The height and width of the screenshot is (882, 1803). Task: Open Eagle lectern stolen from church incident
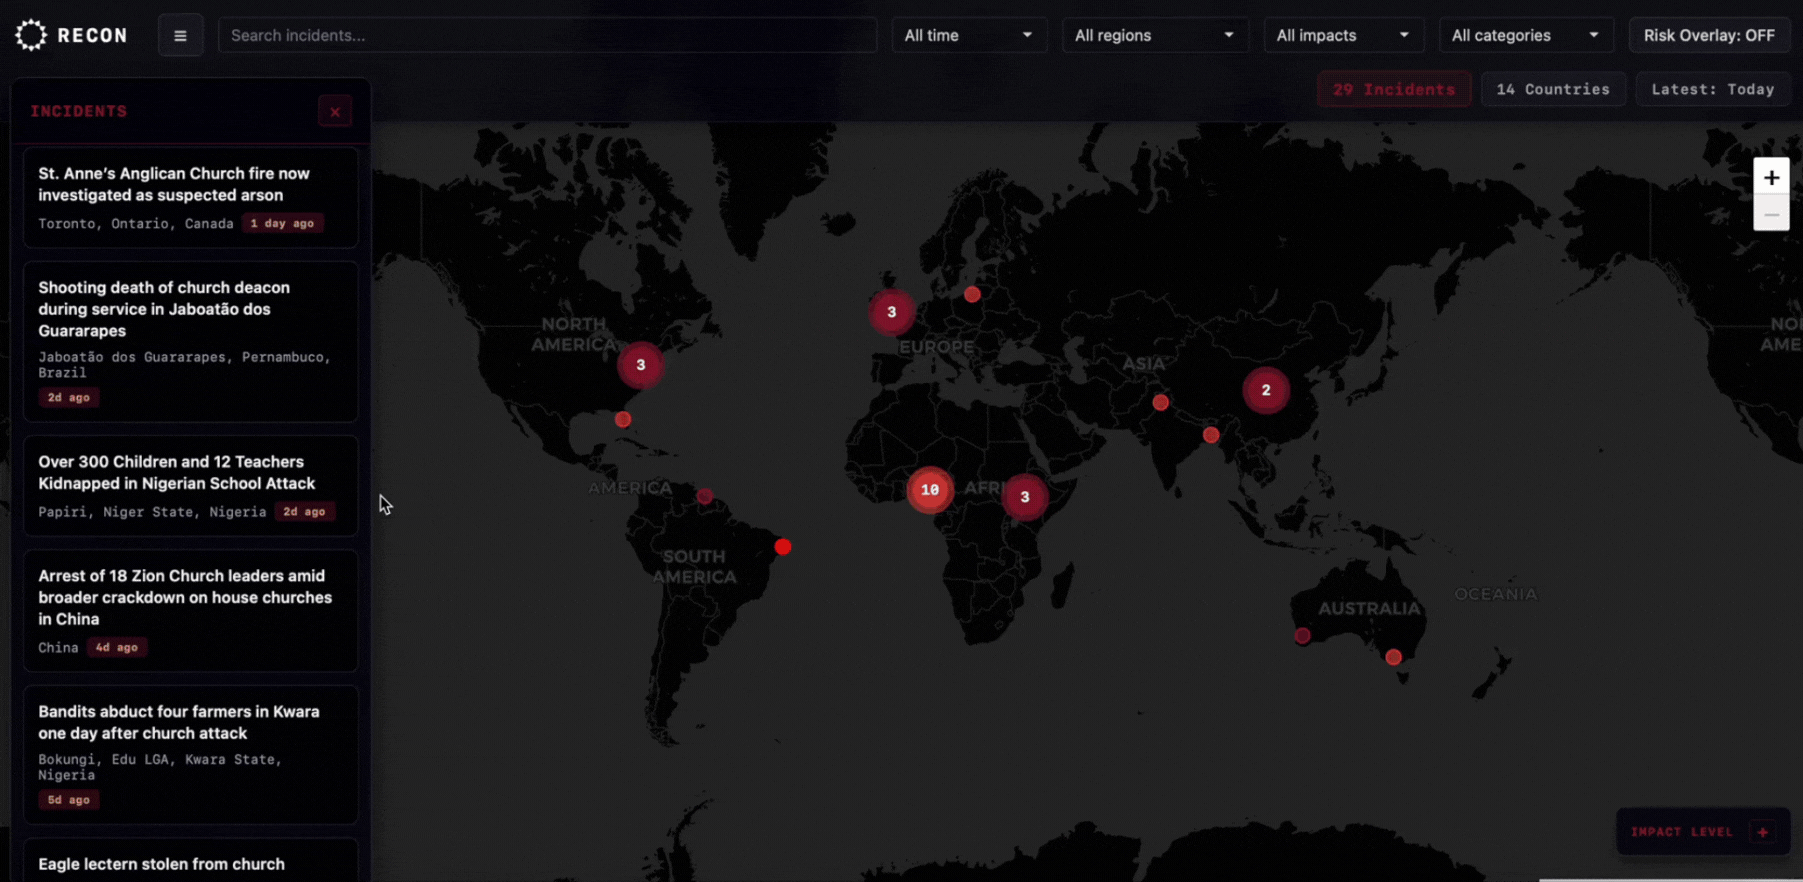point(190,861)
